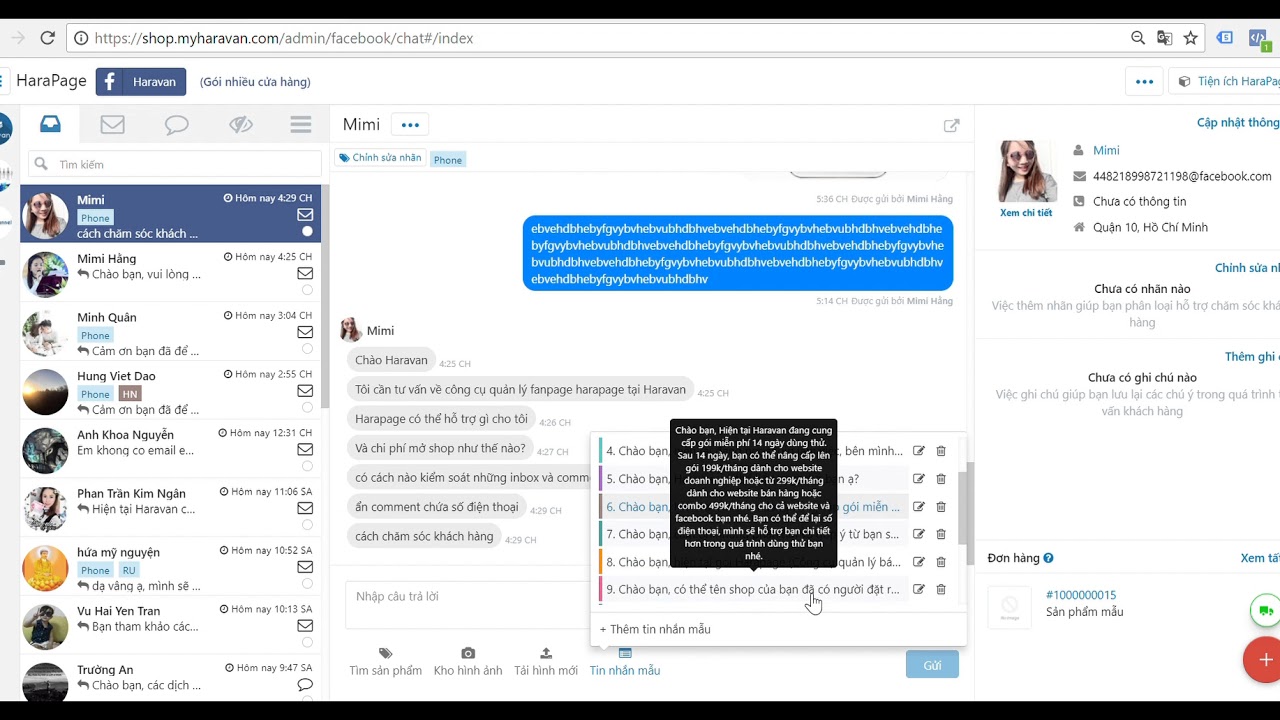Viewport: 1280px width, 720px height.
Task: Click Cập nhật thông tin link
Action: click(x=1238, y=122)
